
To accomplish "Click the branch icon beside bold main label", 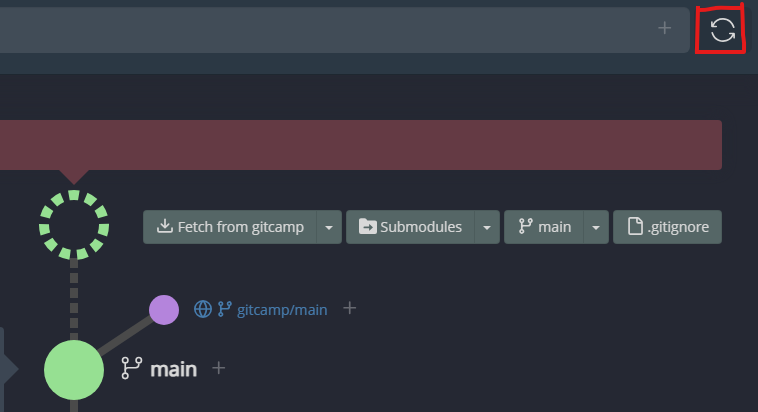I will click(x=131, y=369).
